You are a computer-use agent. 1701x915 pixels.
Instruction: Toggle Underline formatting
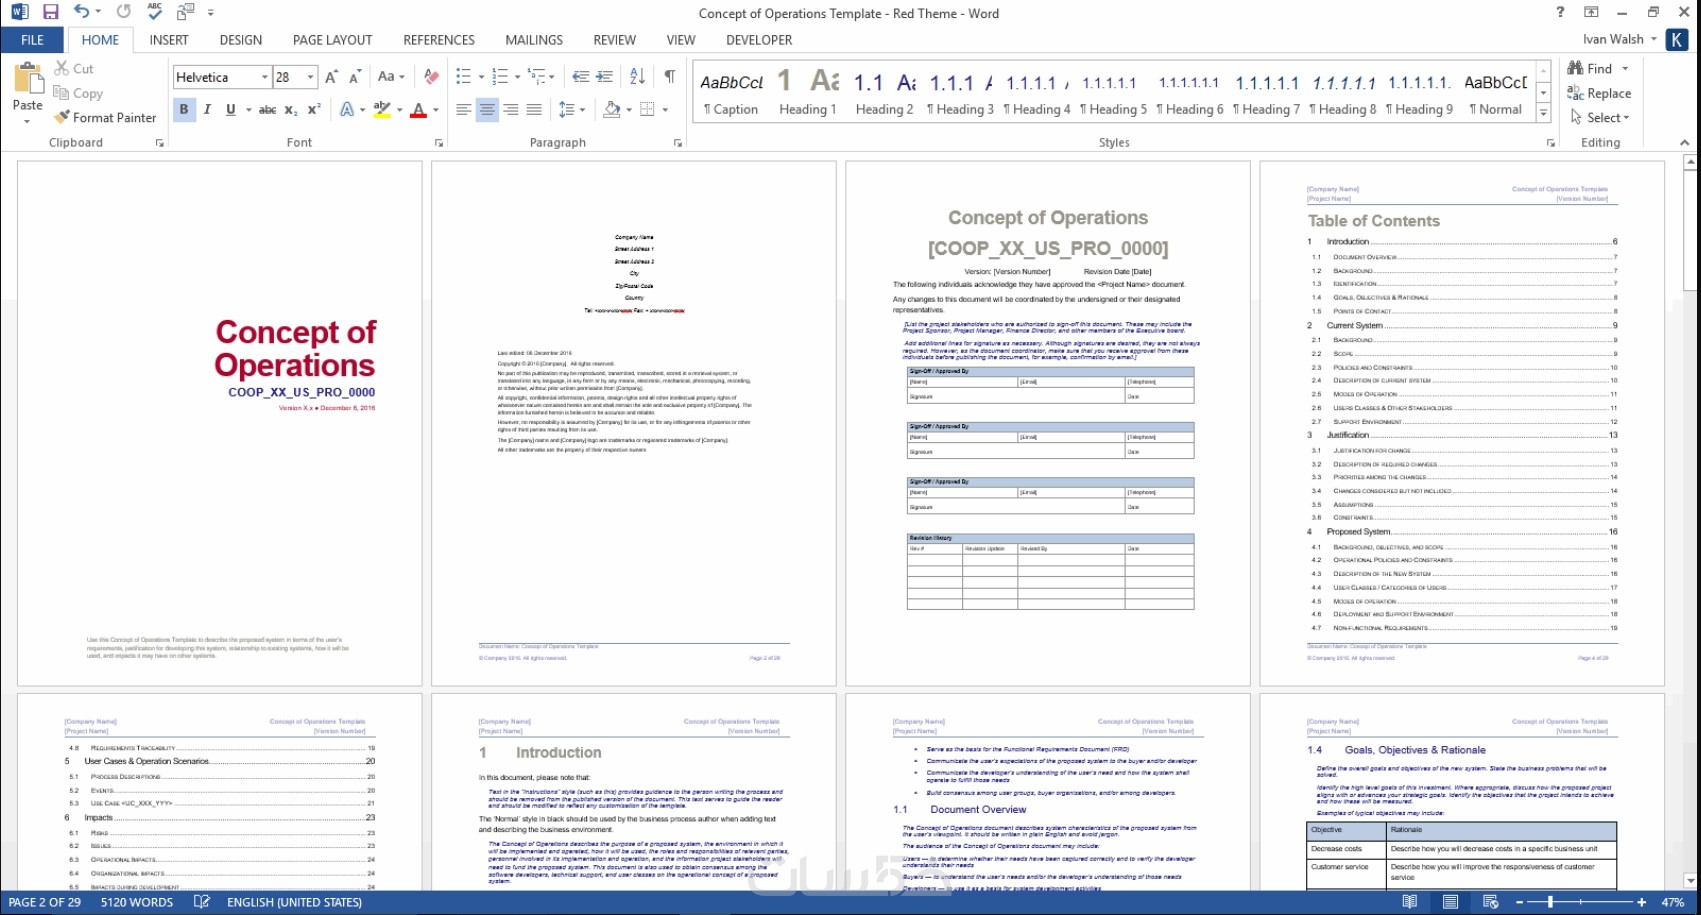(x=231, y=110)
